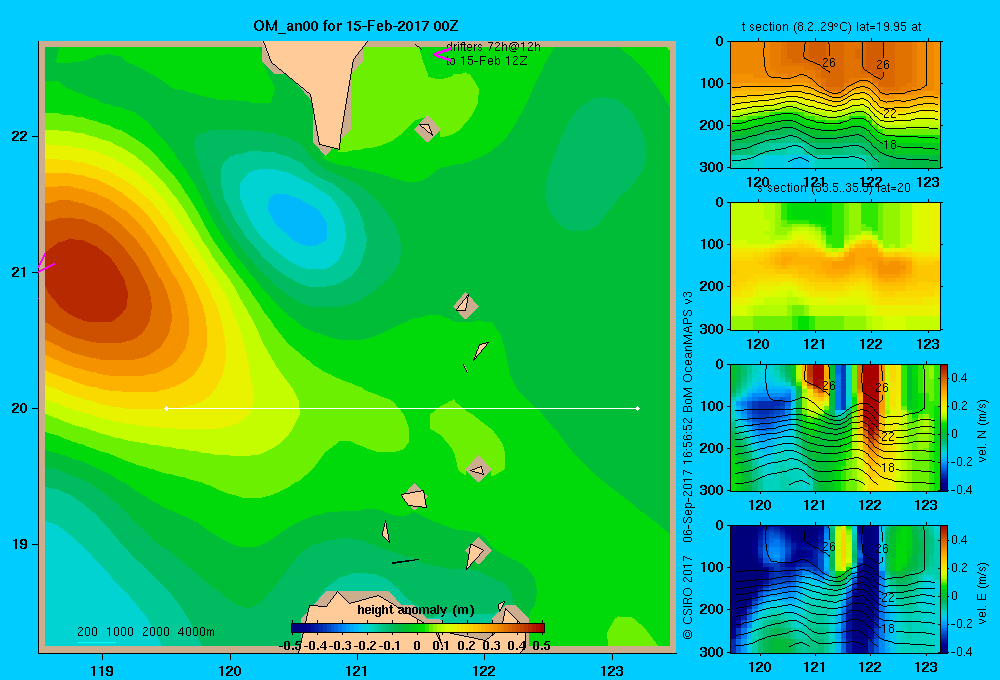
Task: Select the magenta drifter marker at latitude 21 edge
Action: click(45, 263)
